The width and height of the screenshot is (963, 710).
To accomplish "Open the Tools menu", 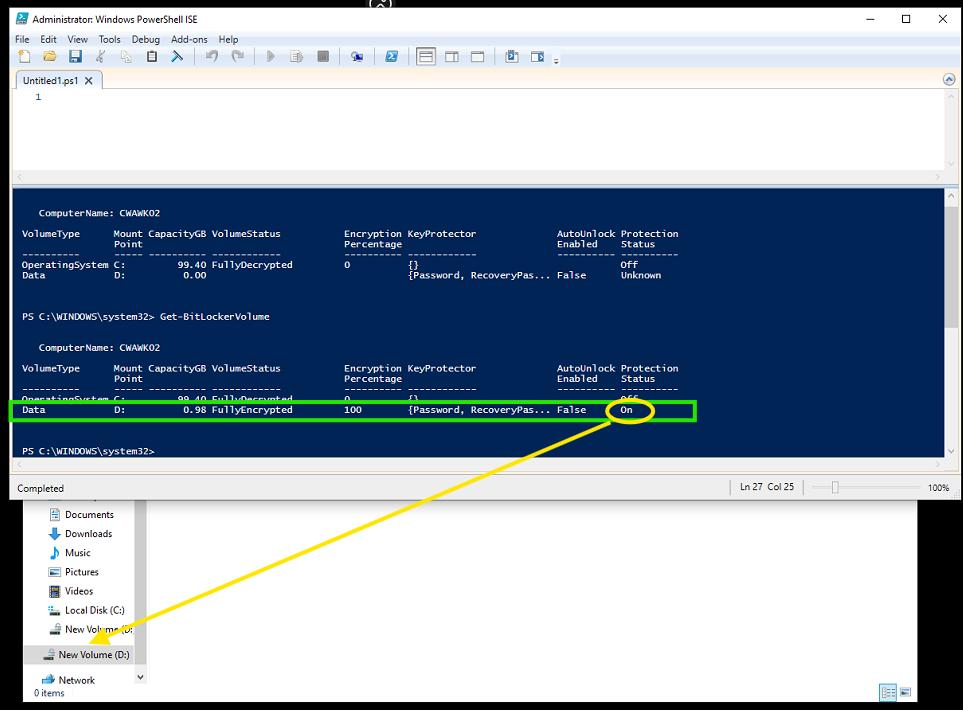I will click(x=109, y=39).
